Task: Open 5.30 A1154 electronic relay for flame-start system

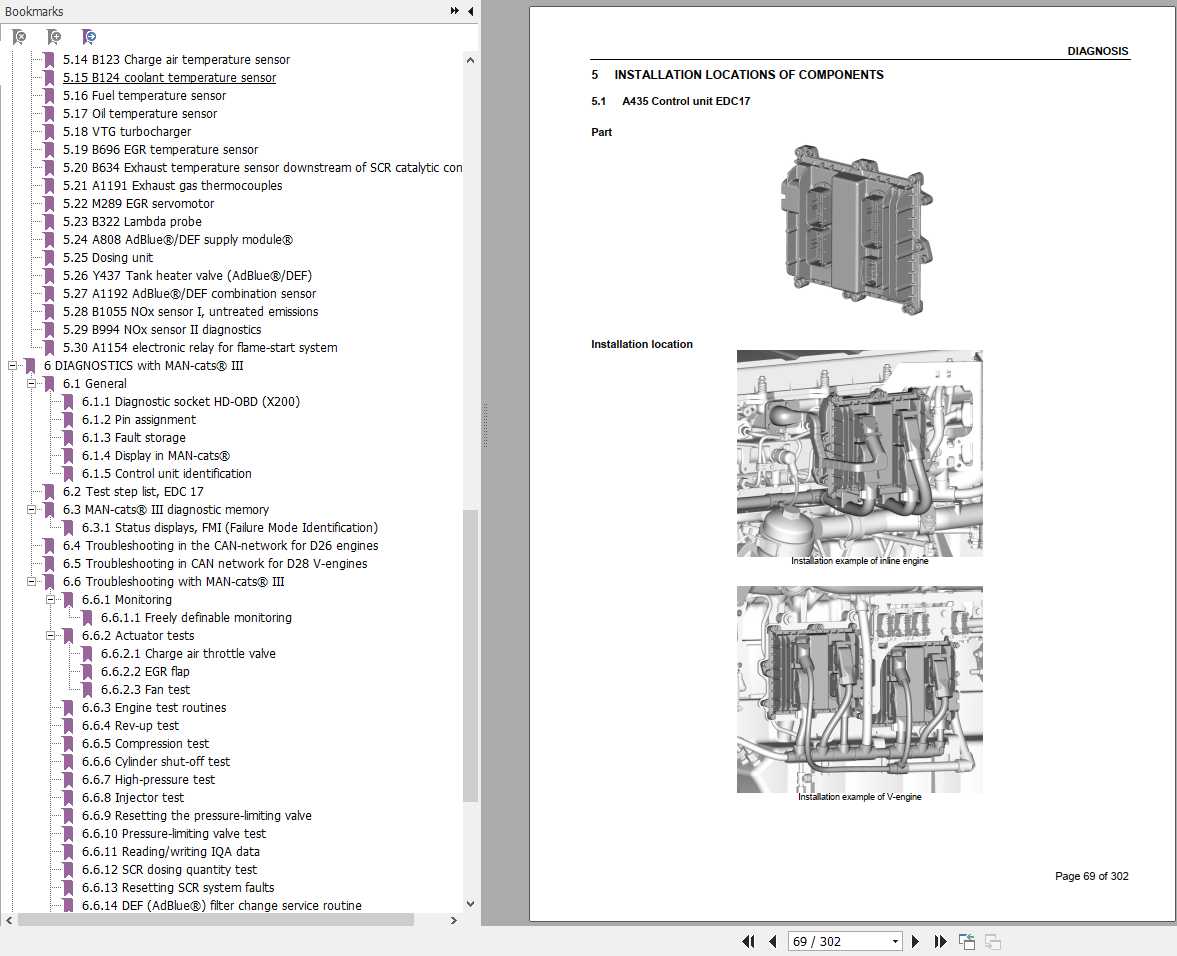Action: tap(200, 347)
